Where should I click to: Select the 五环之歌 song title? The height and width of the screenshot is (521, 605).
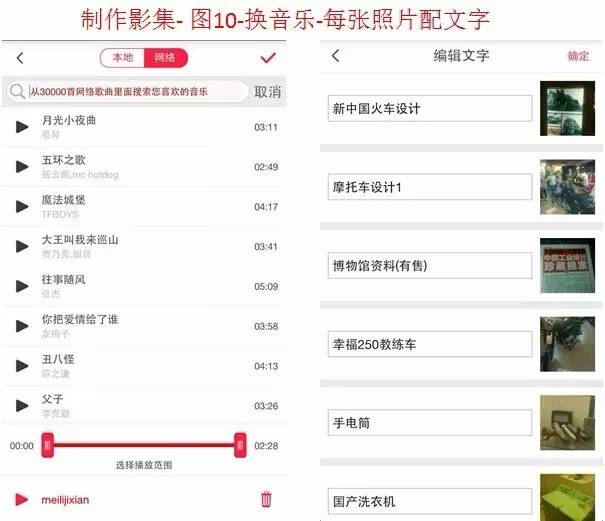(63, 160)
